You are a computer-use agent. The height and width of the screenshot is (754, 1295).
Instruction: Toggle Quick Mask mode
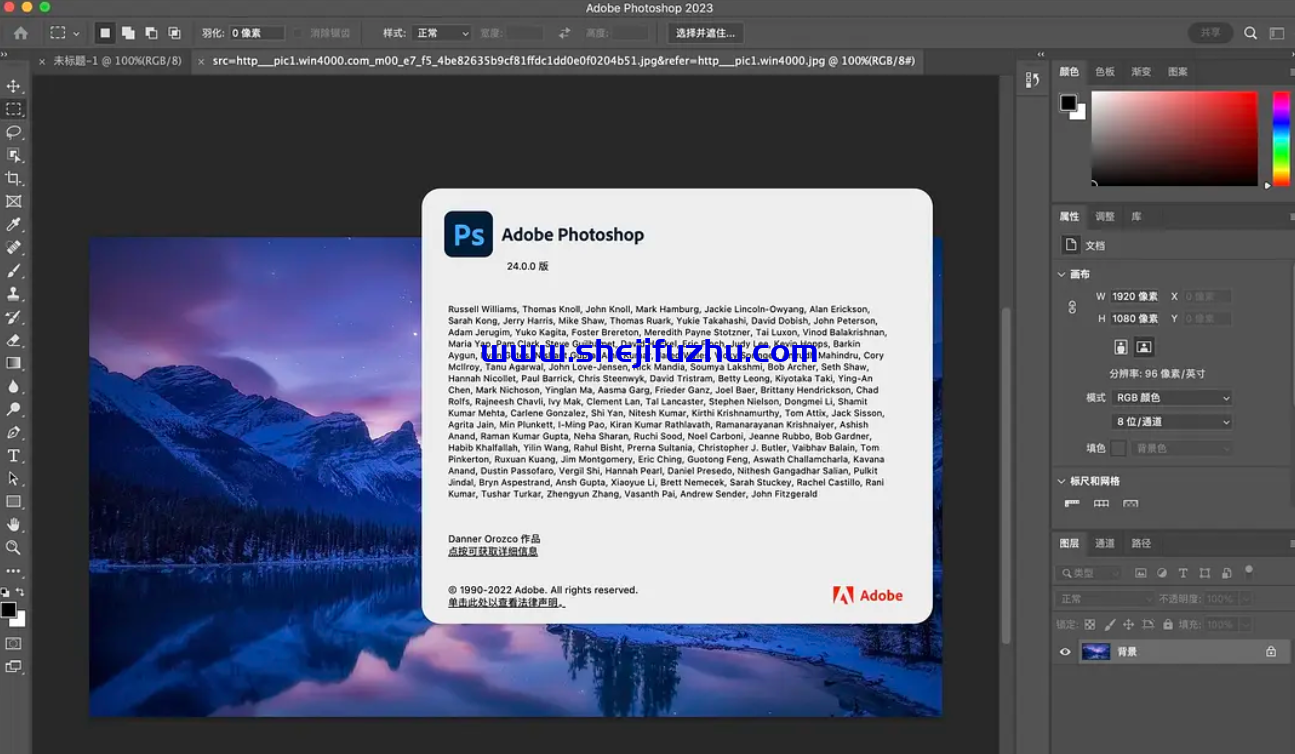click(x=14, y=643)
